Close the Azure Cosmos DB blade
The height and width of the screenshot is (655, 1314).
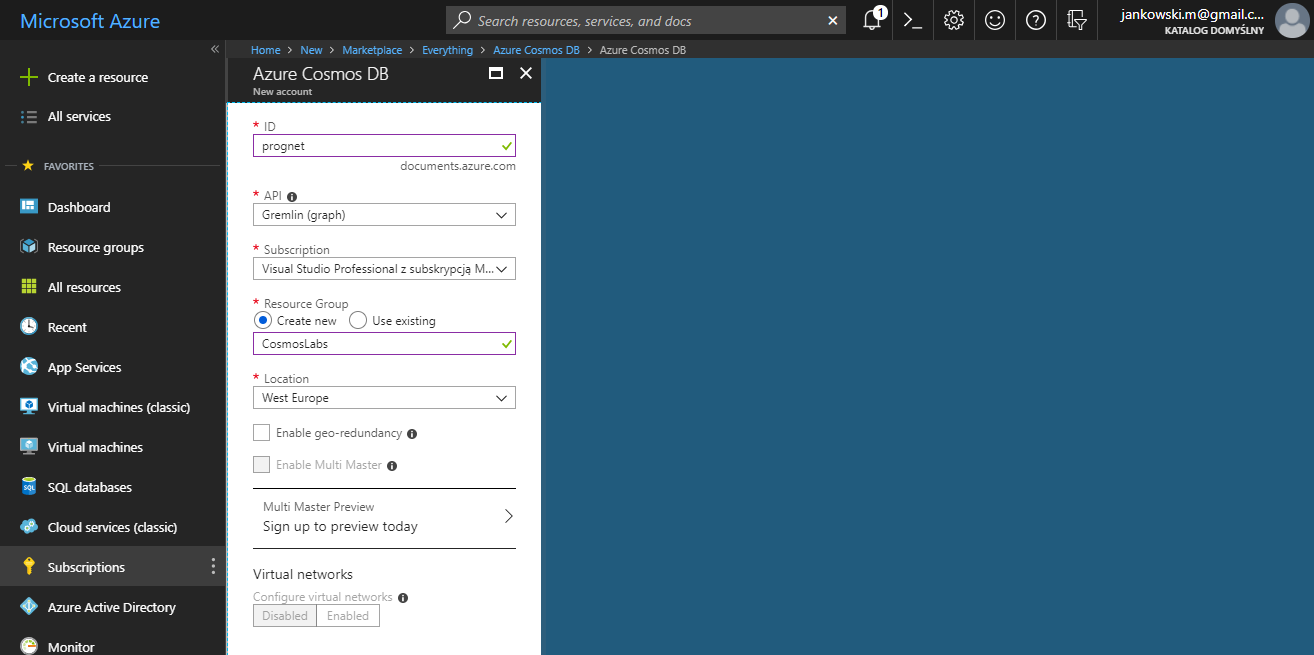click(526, 73)
